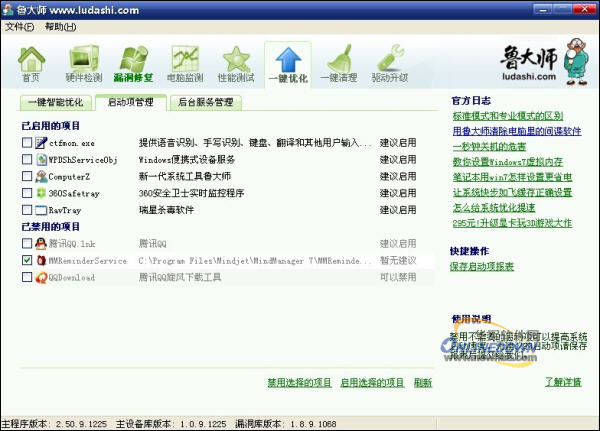Click the 启用选择的项目 link
Viewport: 600px width, 431px height.
pyautogui.click(x=372, y=383)
